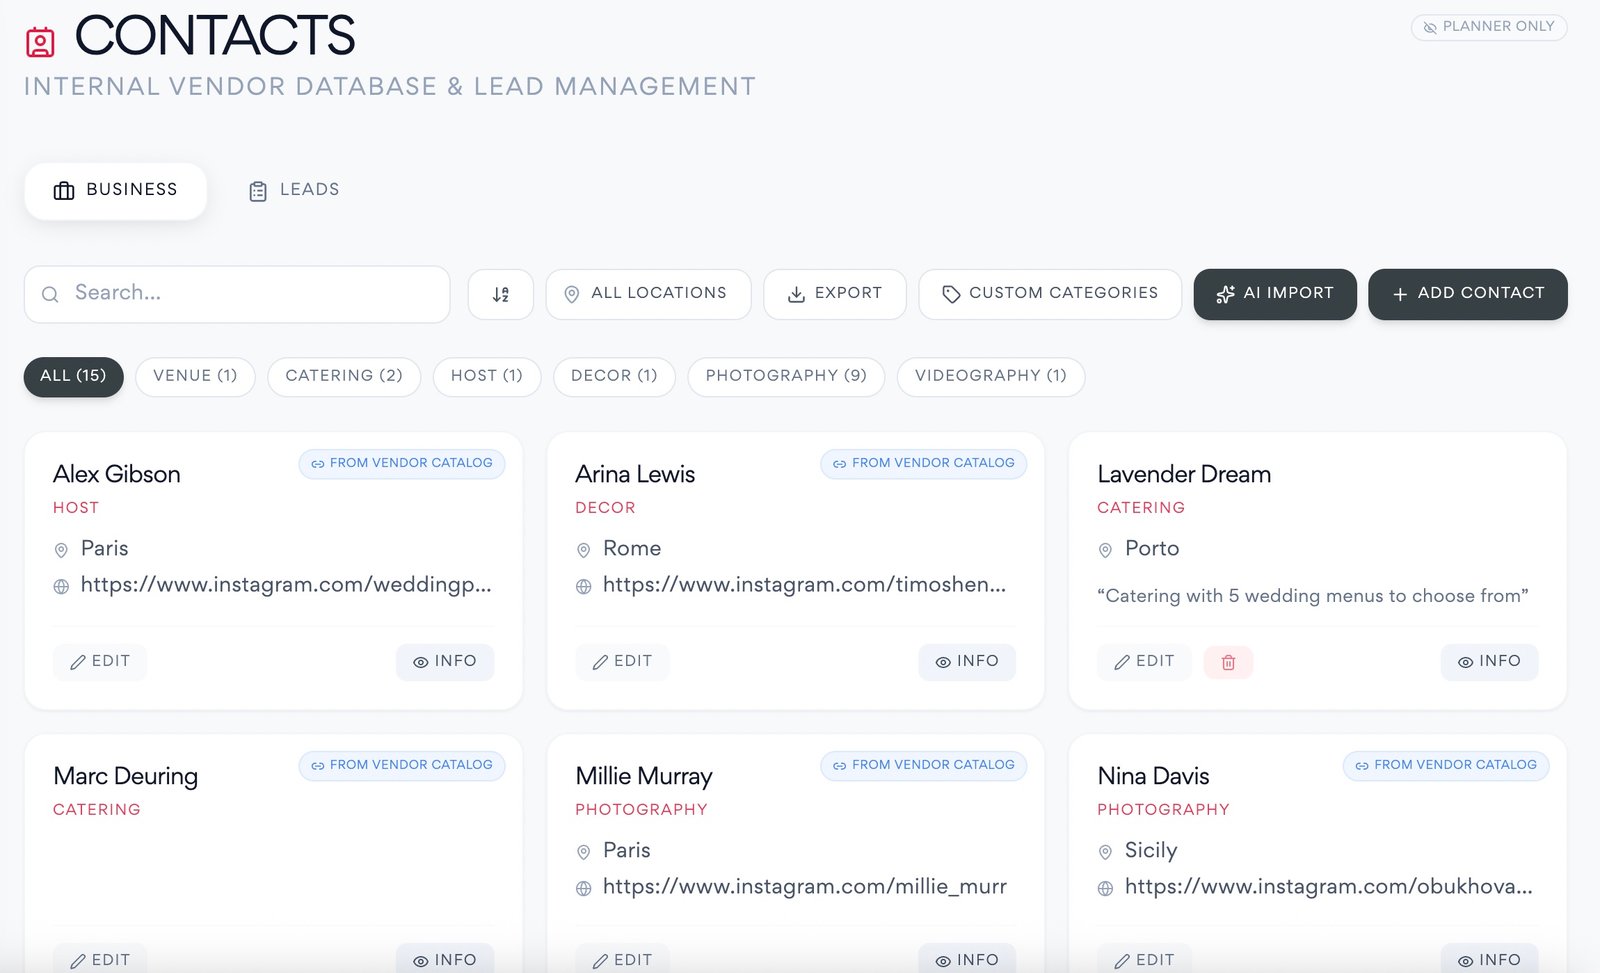The height and width of the screenshot is (973, 1600).
Task: Click the location pin next to Rome
Action: [584, 550]
